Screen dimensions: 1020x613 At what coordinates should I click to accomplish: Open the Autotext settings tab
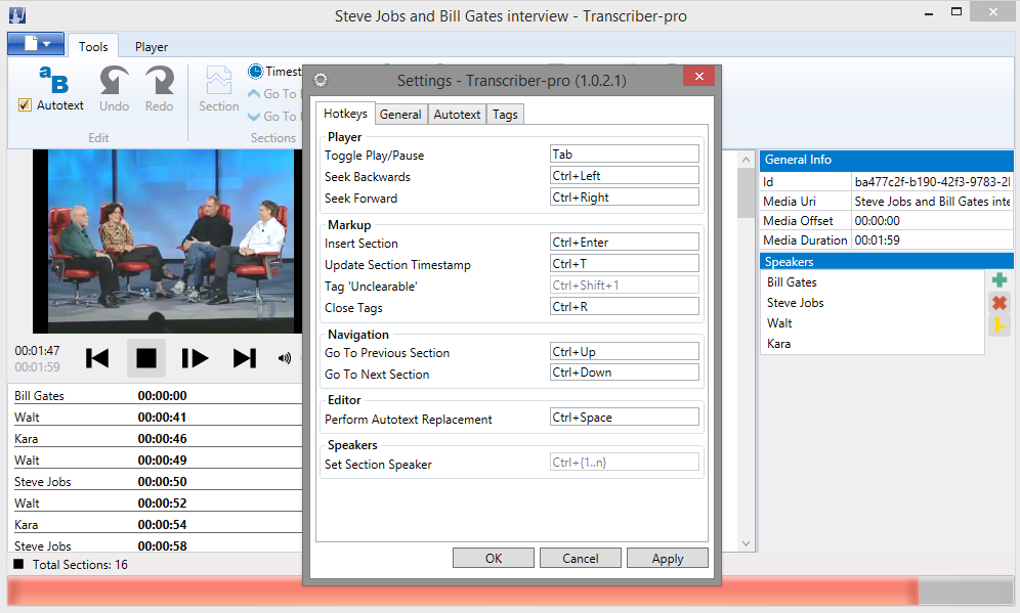(x=457, y=115)
